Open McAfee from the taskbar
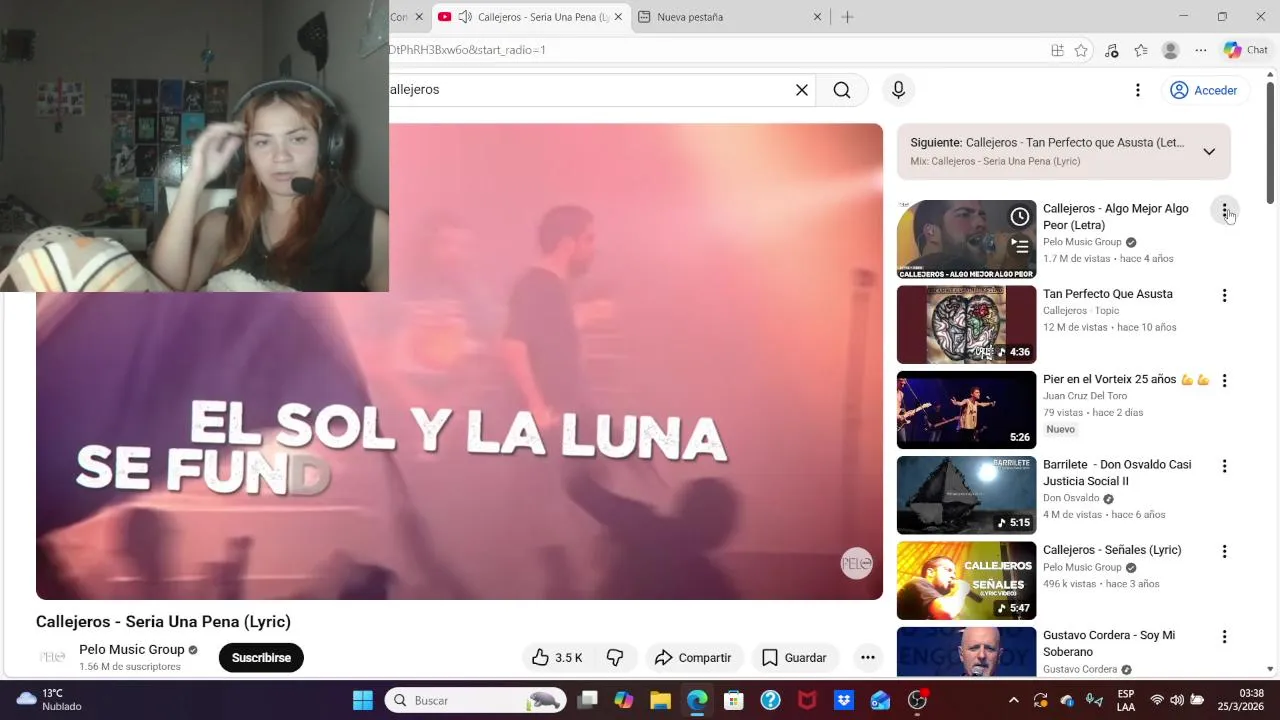This screenshot has height=720, width=1280. click(x=807, y=700)
